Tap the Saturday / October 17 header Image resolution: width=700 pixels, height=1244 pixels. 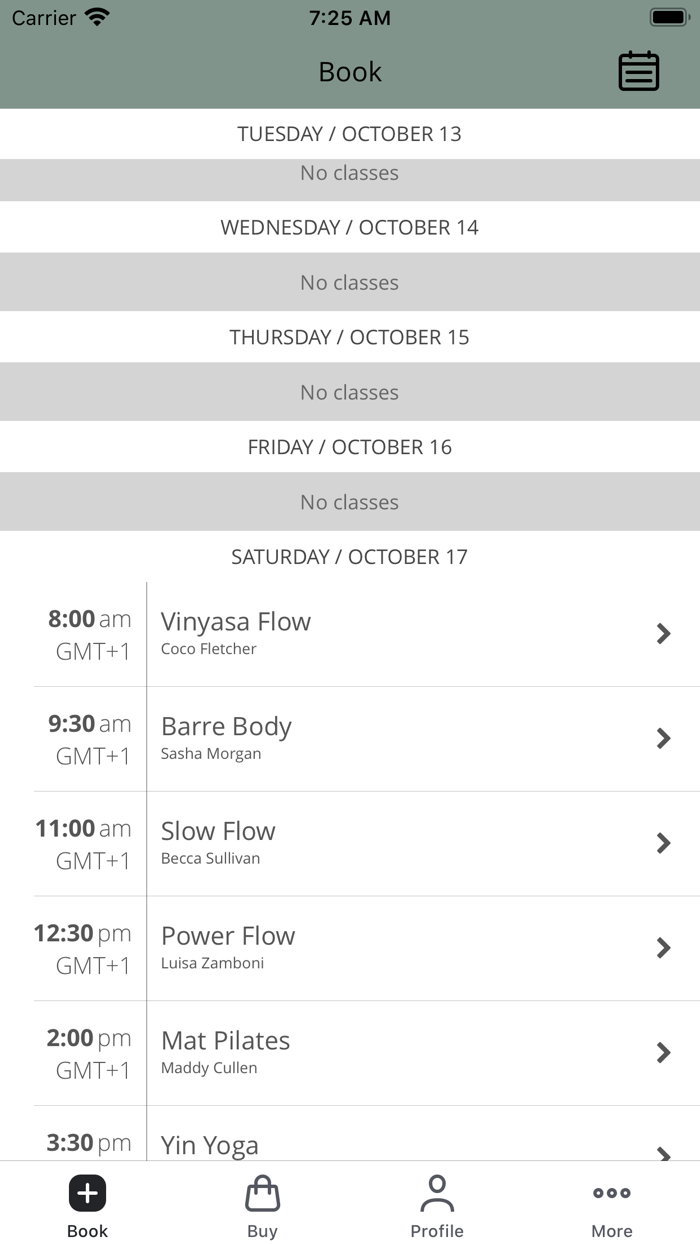350,557
